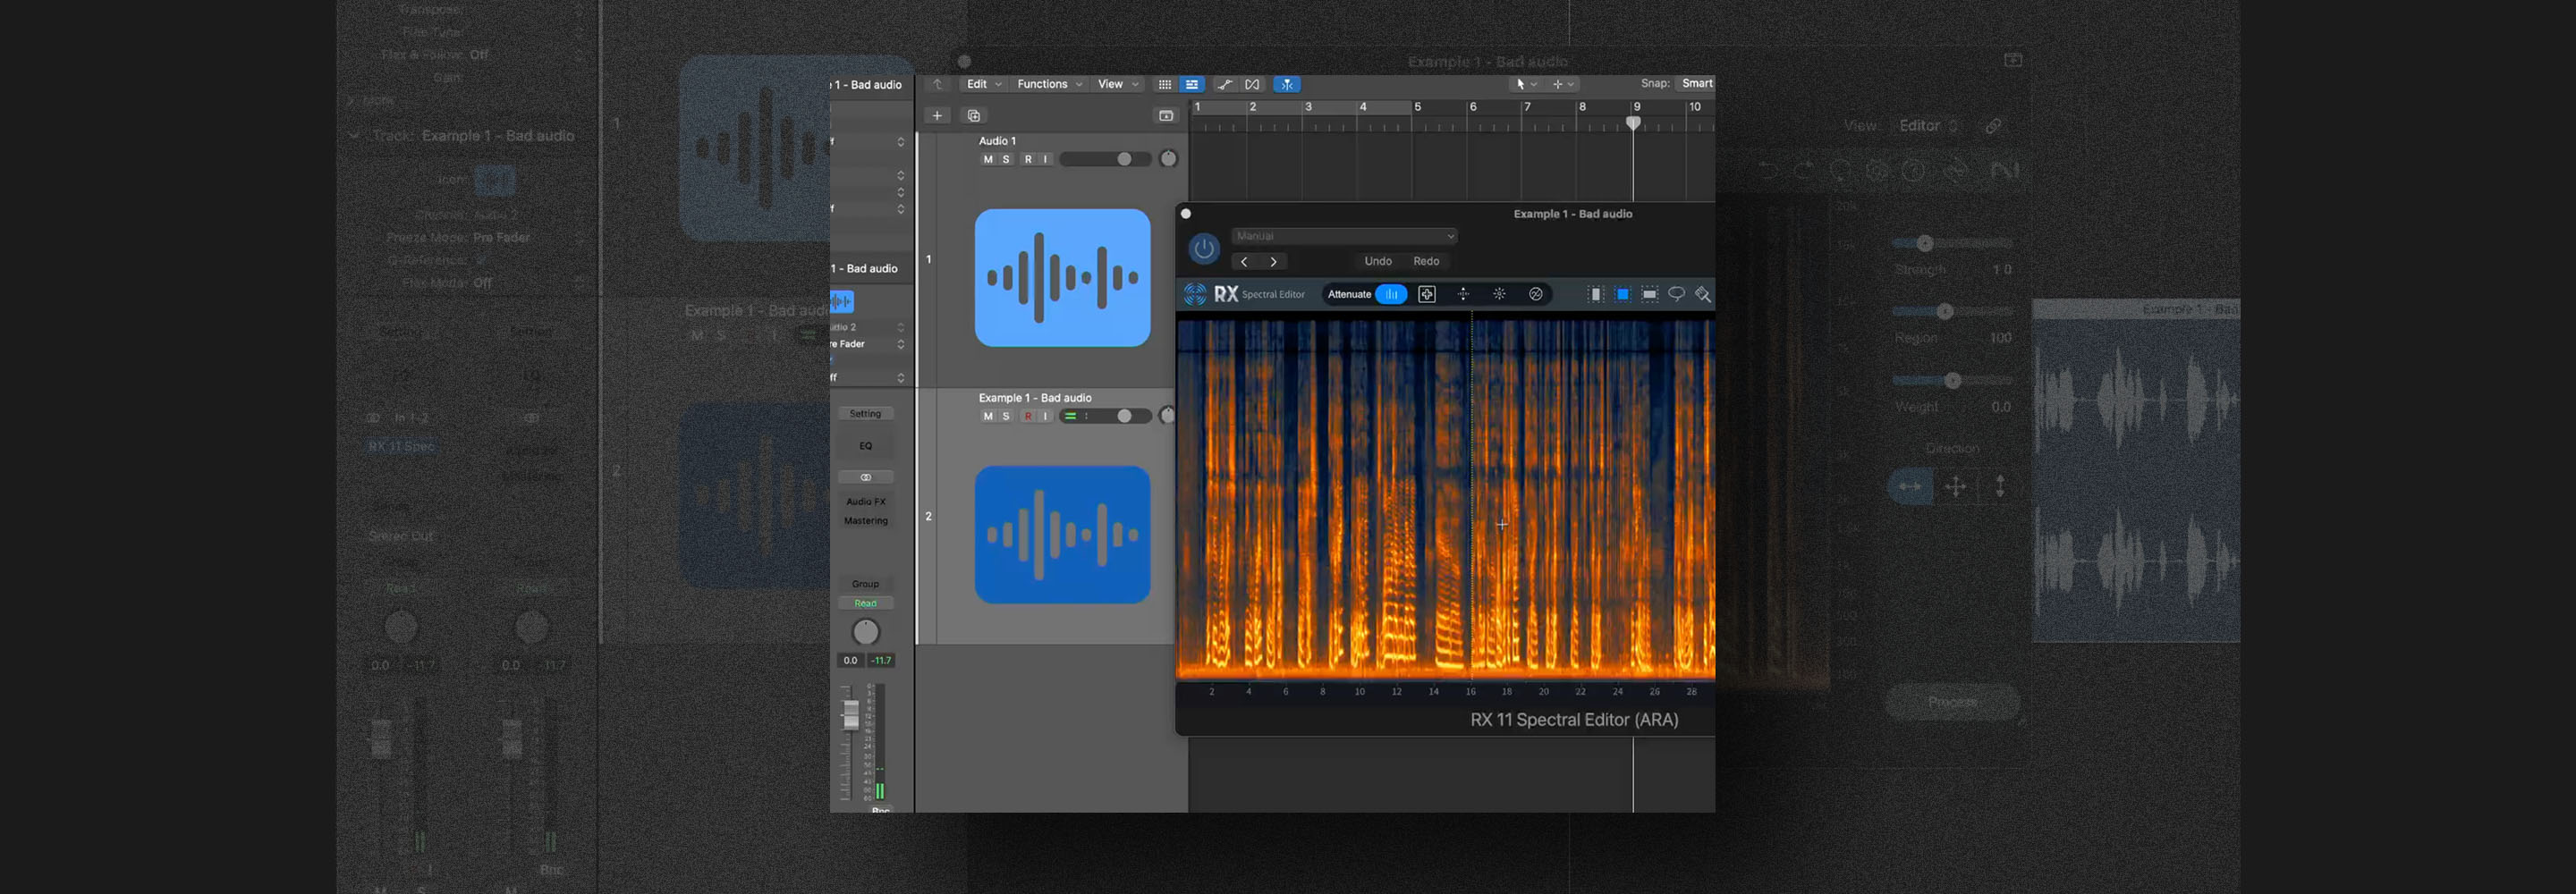
Task: Record-enable the Audio 1 track
Action: pos(1028,159)
